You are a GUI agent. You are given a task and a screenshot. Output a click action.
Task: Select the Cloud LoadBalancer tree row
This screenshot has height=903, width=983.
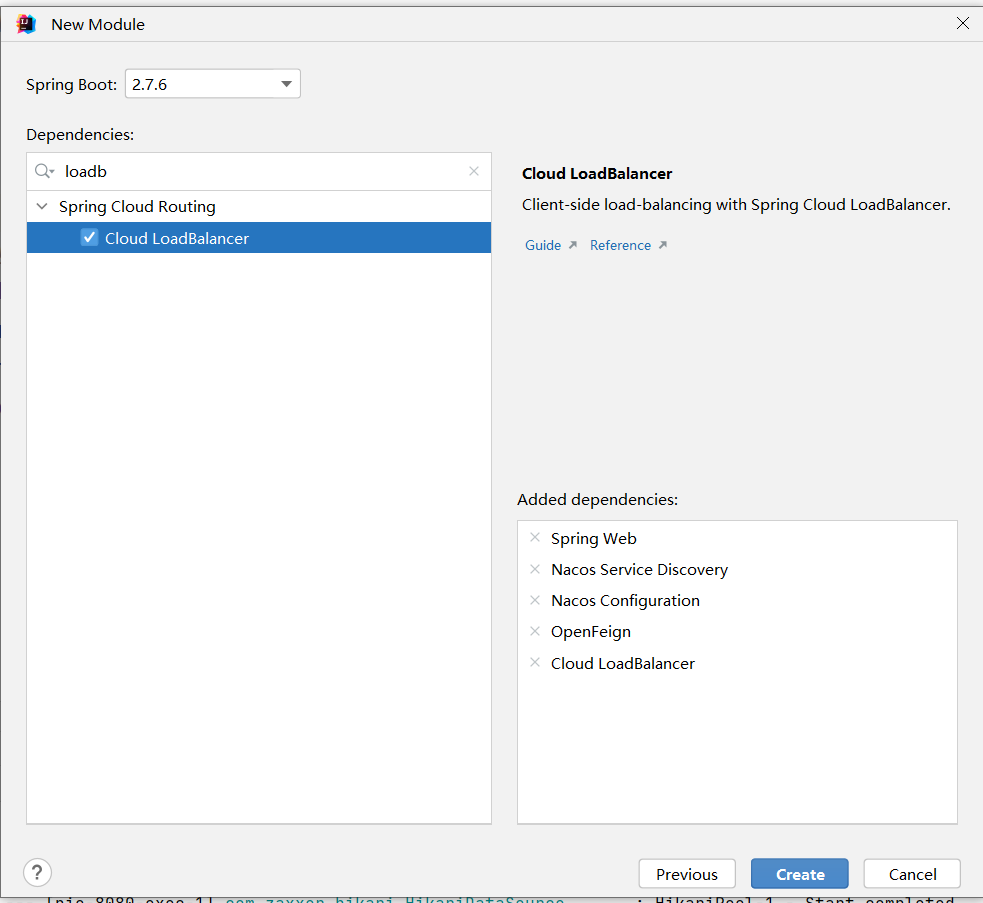click(259, 238)
